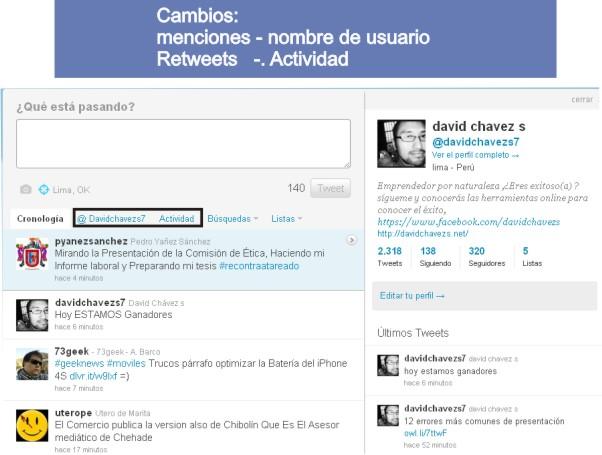Click 'hace 4 minutos' timestamp
Image resolution: width=602 pixels, height=455 pixels.
[x=79, y=278]
